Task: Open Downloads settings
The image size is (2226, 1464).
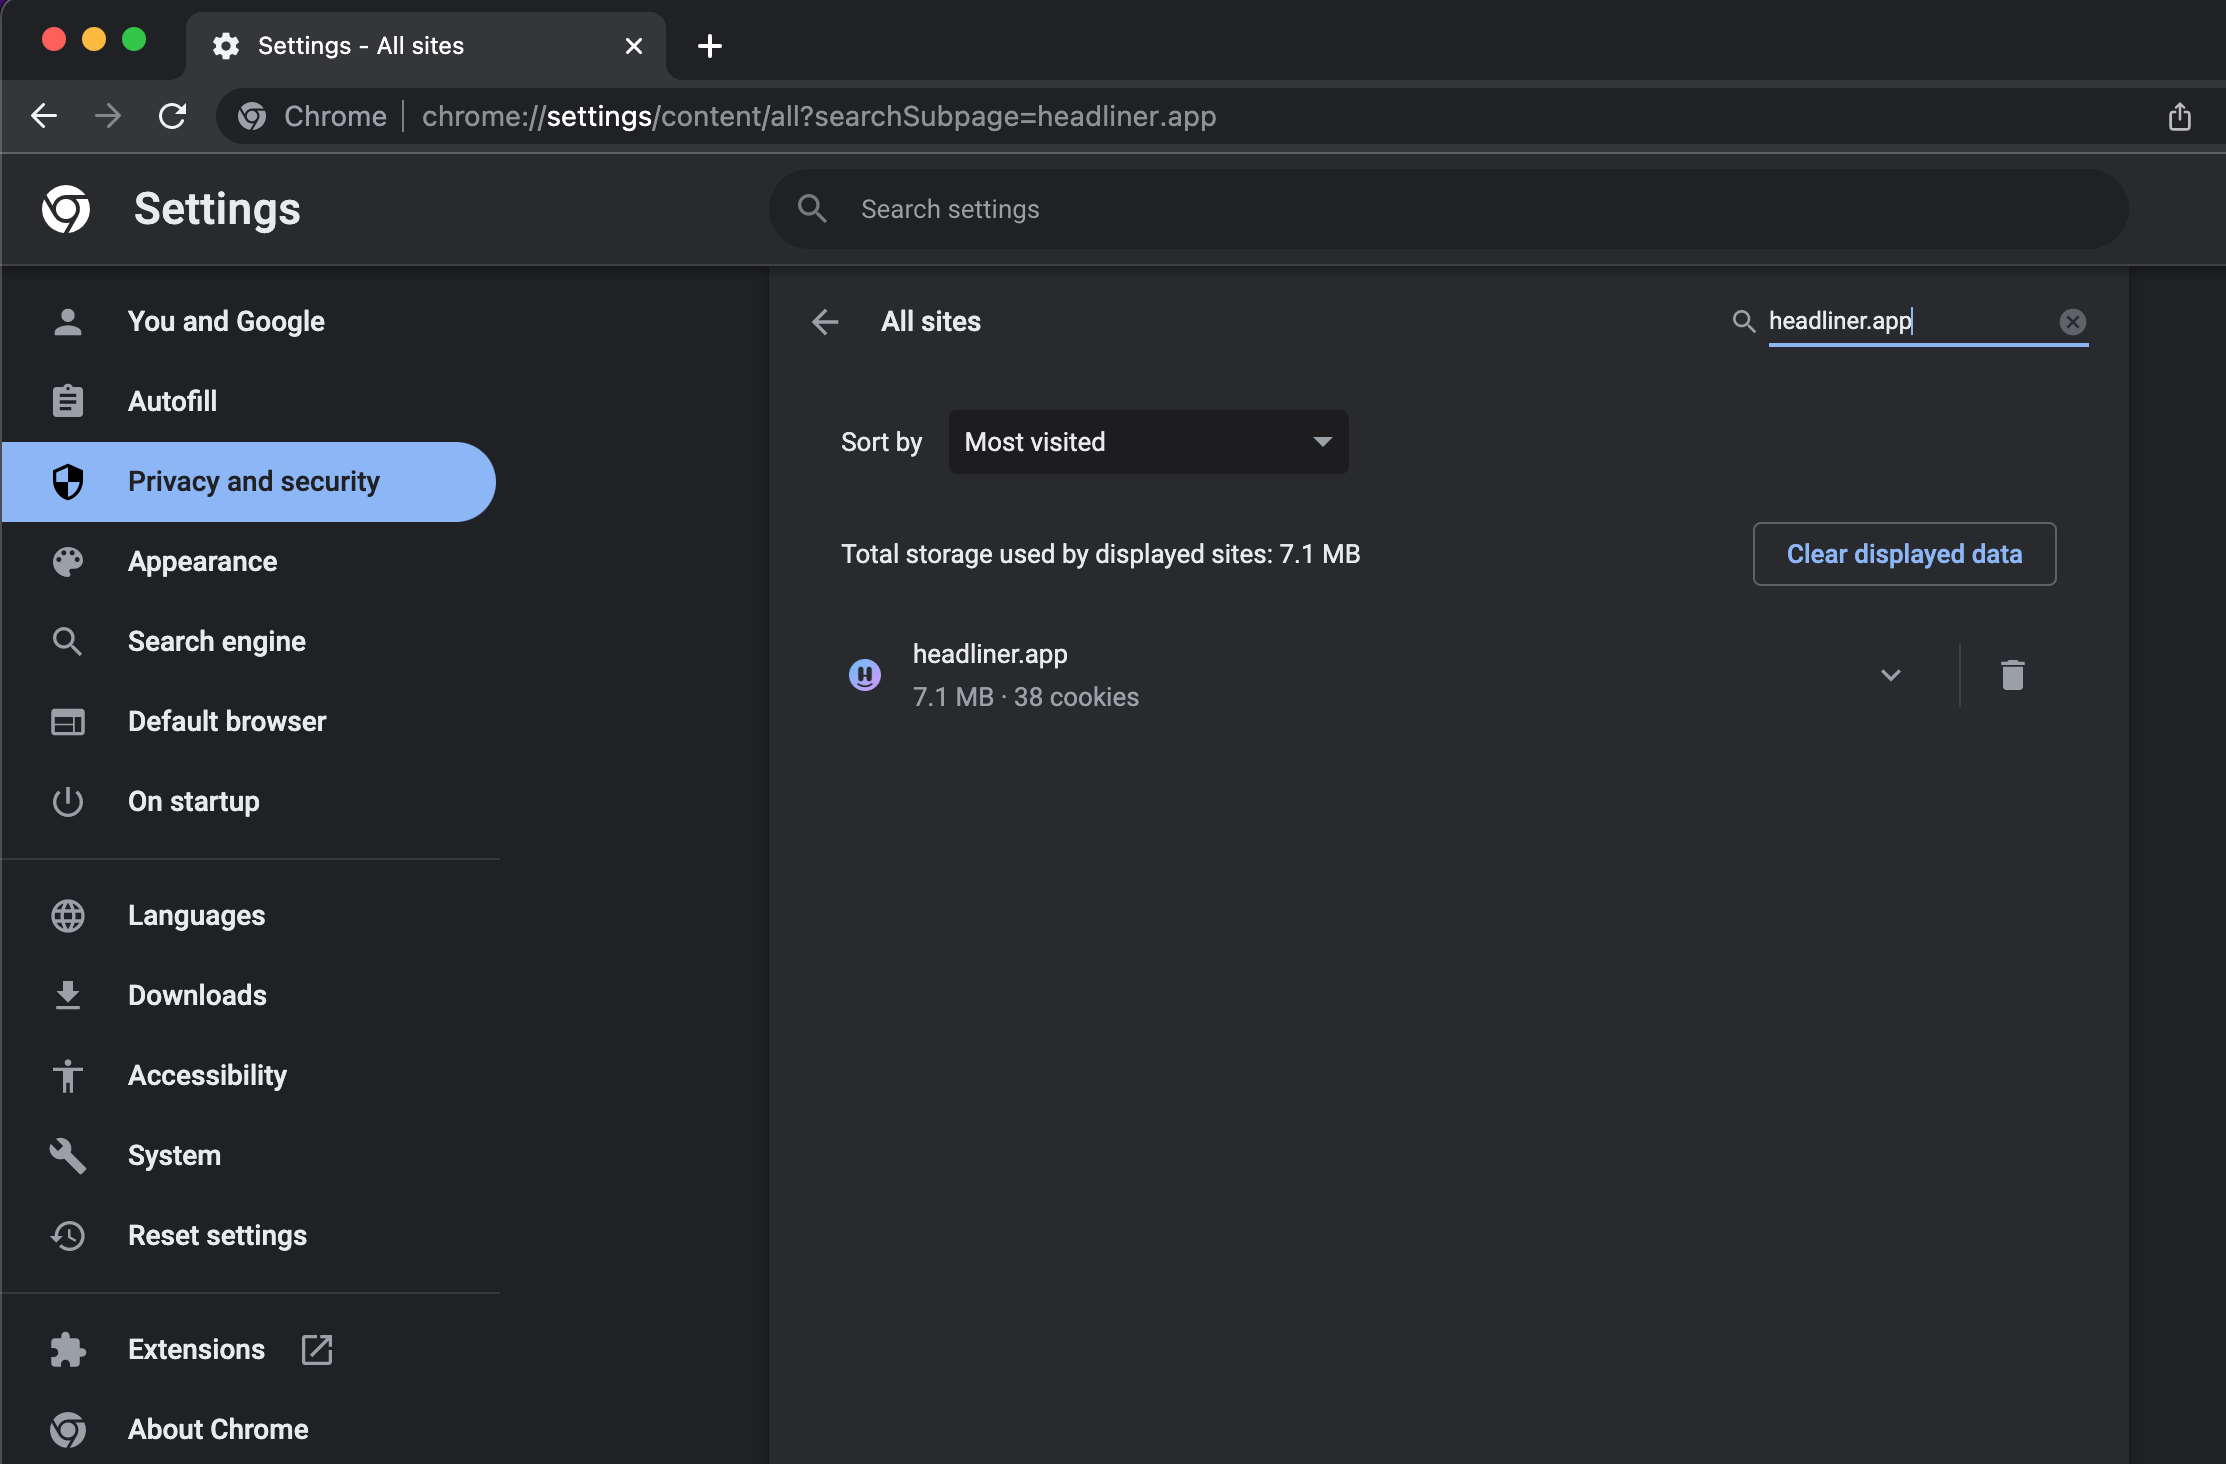Action: [249, 995]
